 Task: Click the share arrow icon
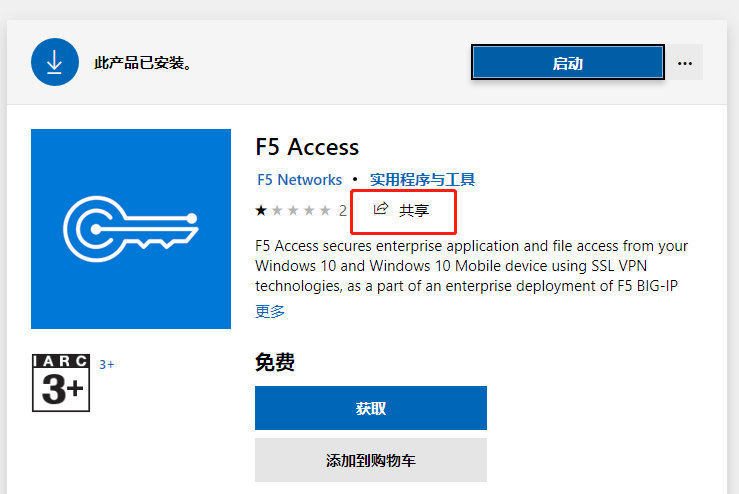[381, 208]
